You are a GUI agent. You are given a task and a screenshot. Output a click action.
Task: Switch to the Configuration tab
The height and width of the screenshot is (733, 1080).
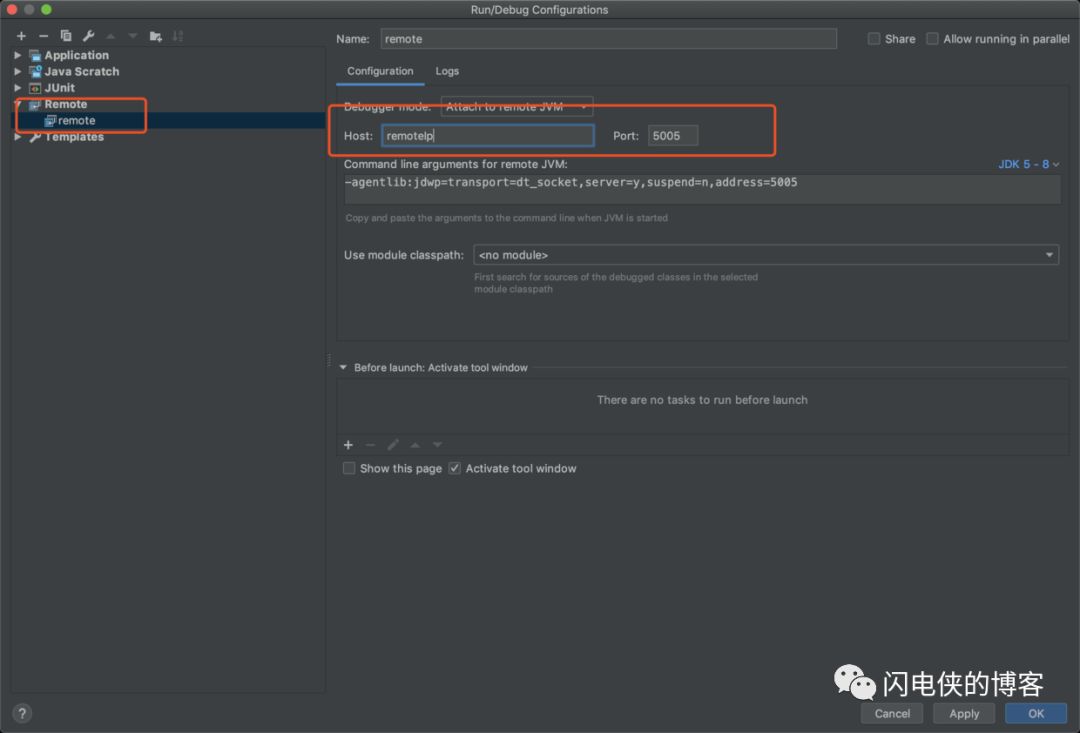(380, 71)
